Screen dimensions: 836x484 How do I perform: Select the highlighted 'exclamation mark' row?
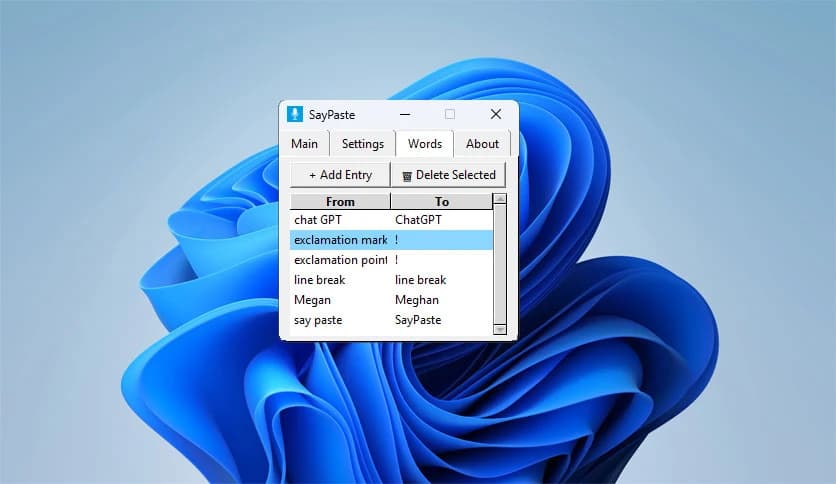click(x=391, y=240)
